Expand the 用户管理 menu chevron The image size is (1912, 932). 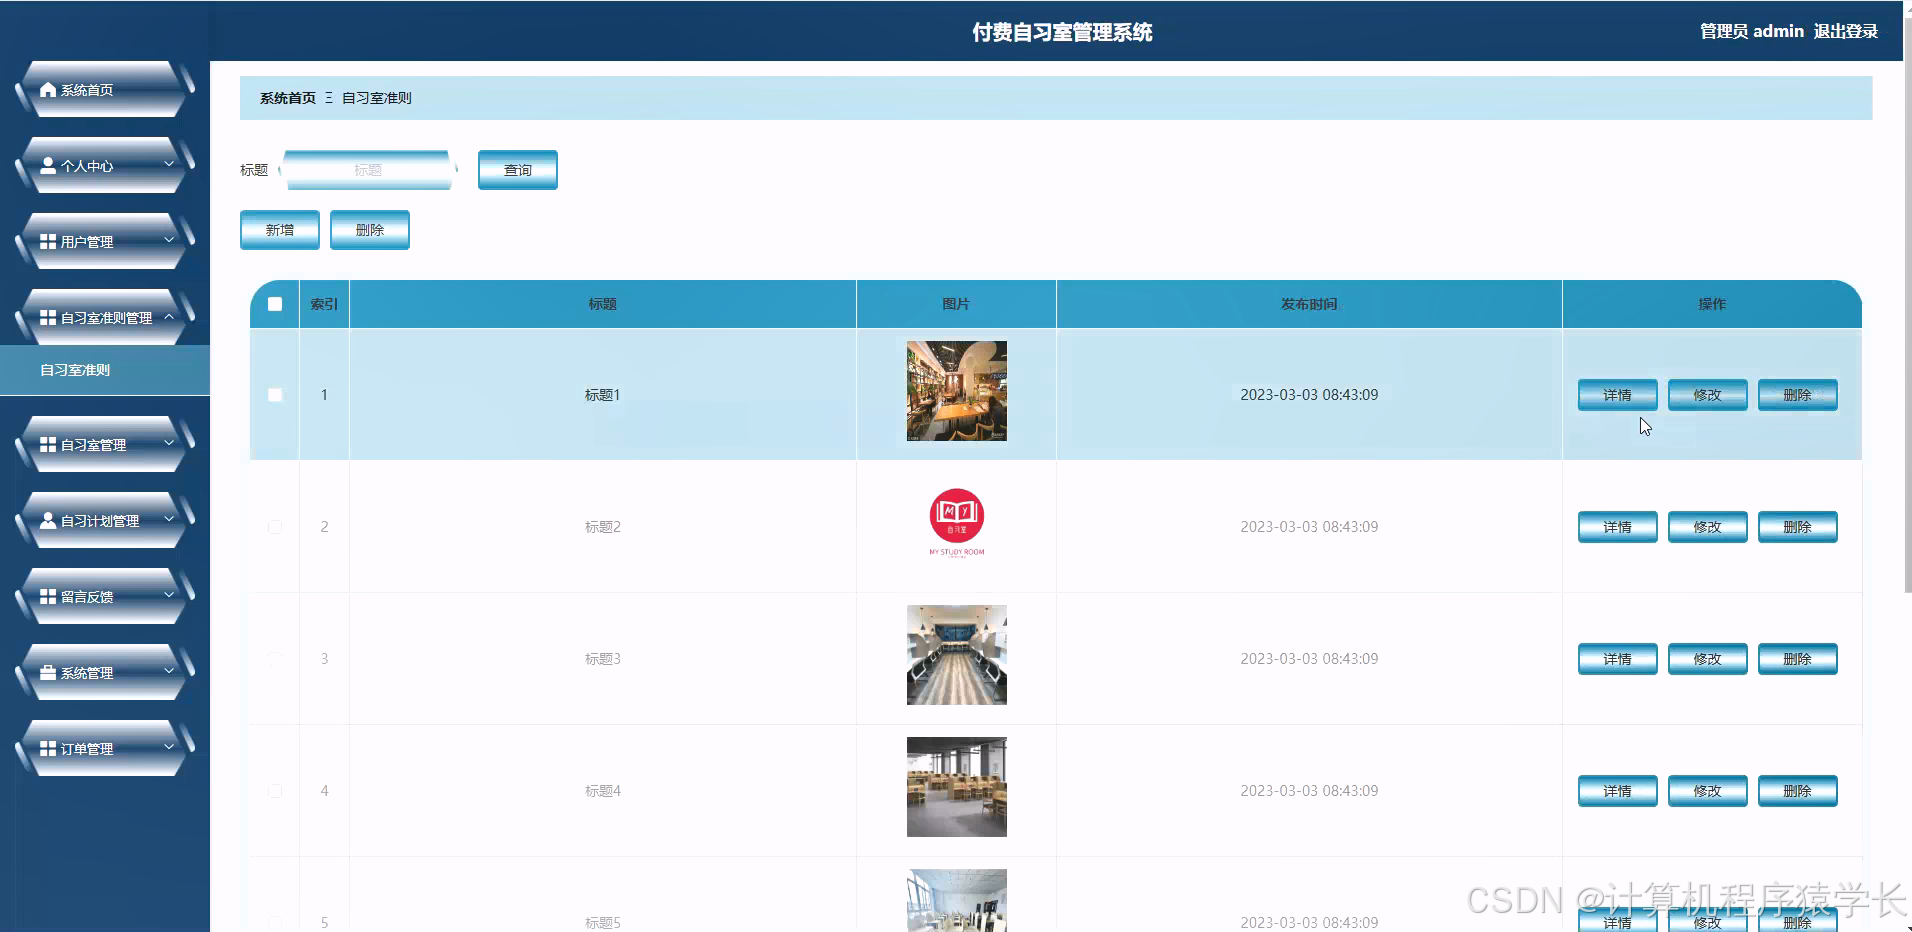169,240
